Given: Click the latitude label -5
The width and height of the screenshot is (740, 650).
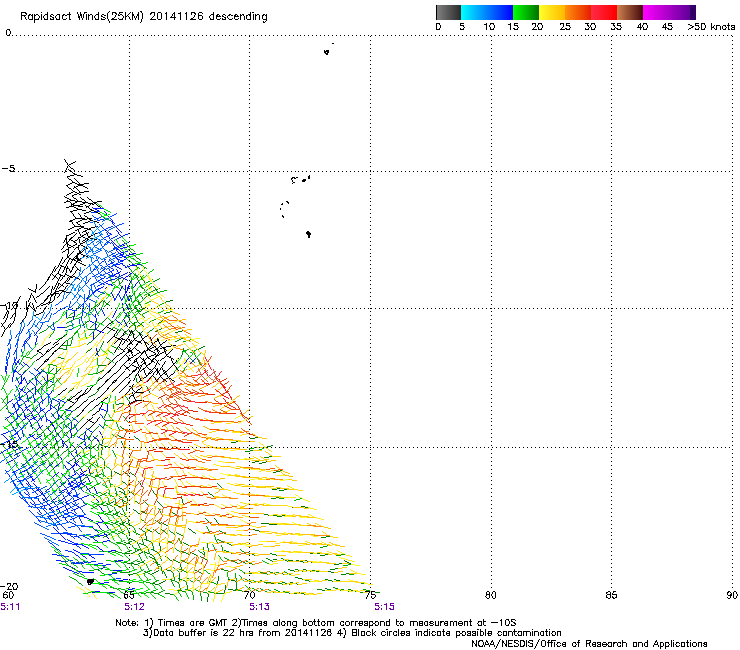Looking at the screenshot, I should (x=8, y=169).
